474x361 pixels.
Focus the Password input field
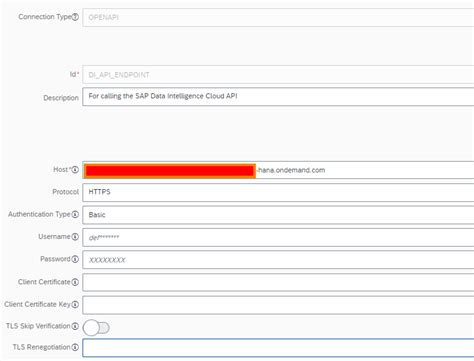tap(278, 260)
